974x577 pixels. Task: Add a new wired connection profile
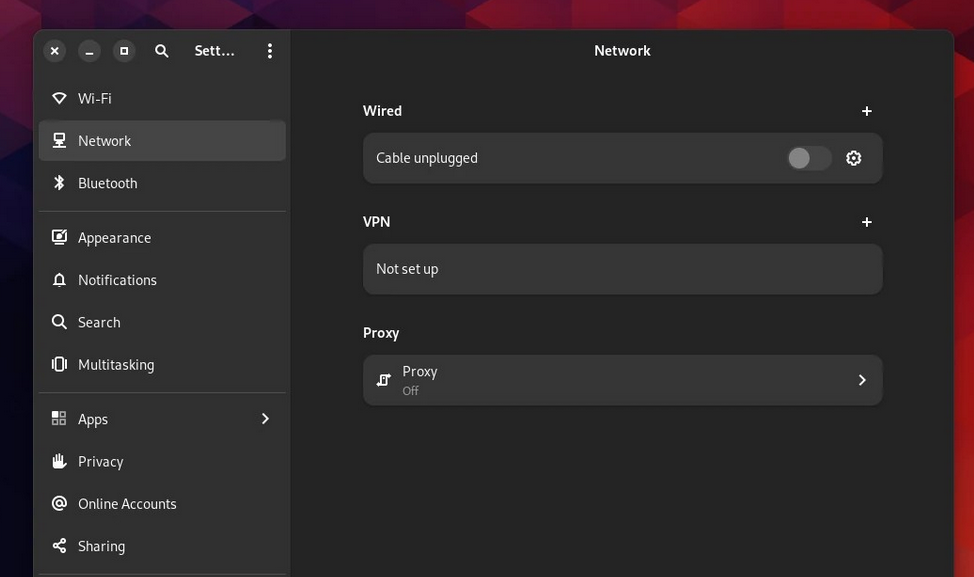[x=866, y=111]
